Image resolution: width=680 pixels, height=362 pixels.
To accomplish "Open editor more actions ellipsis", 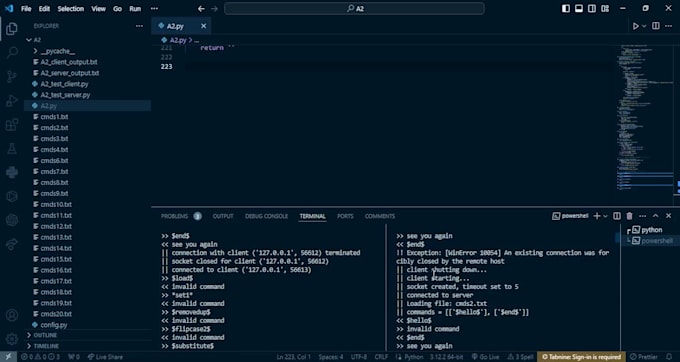I will coord(669,26).
